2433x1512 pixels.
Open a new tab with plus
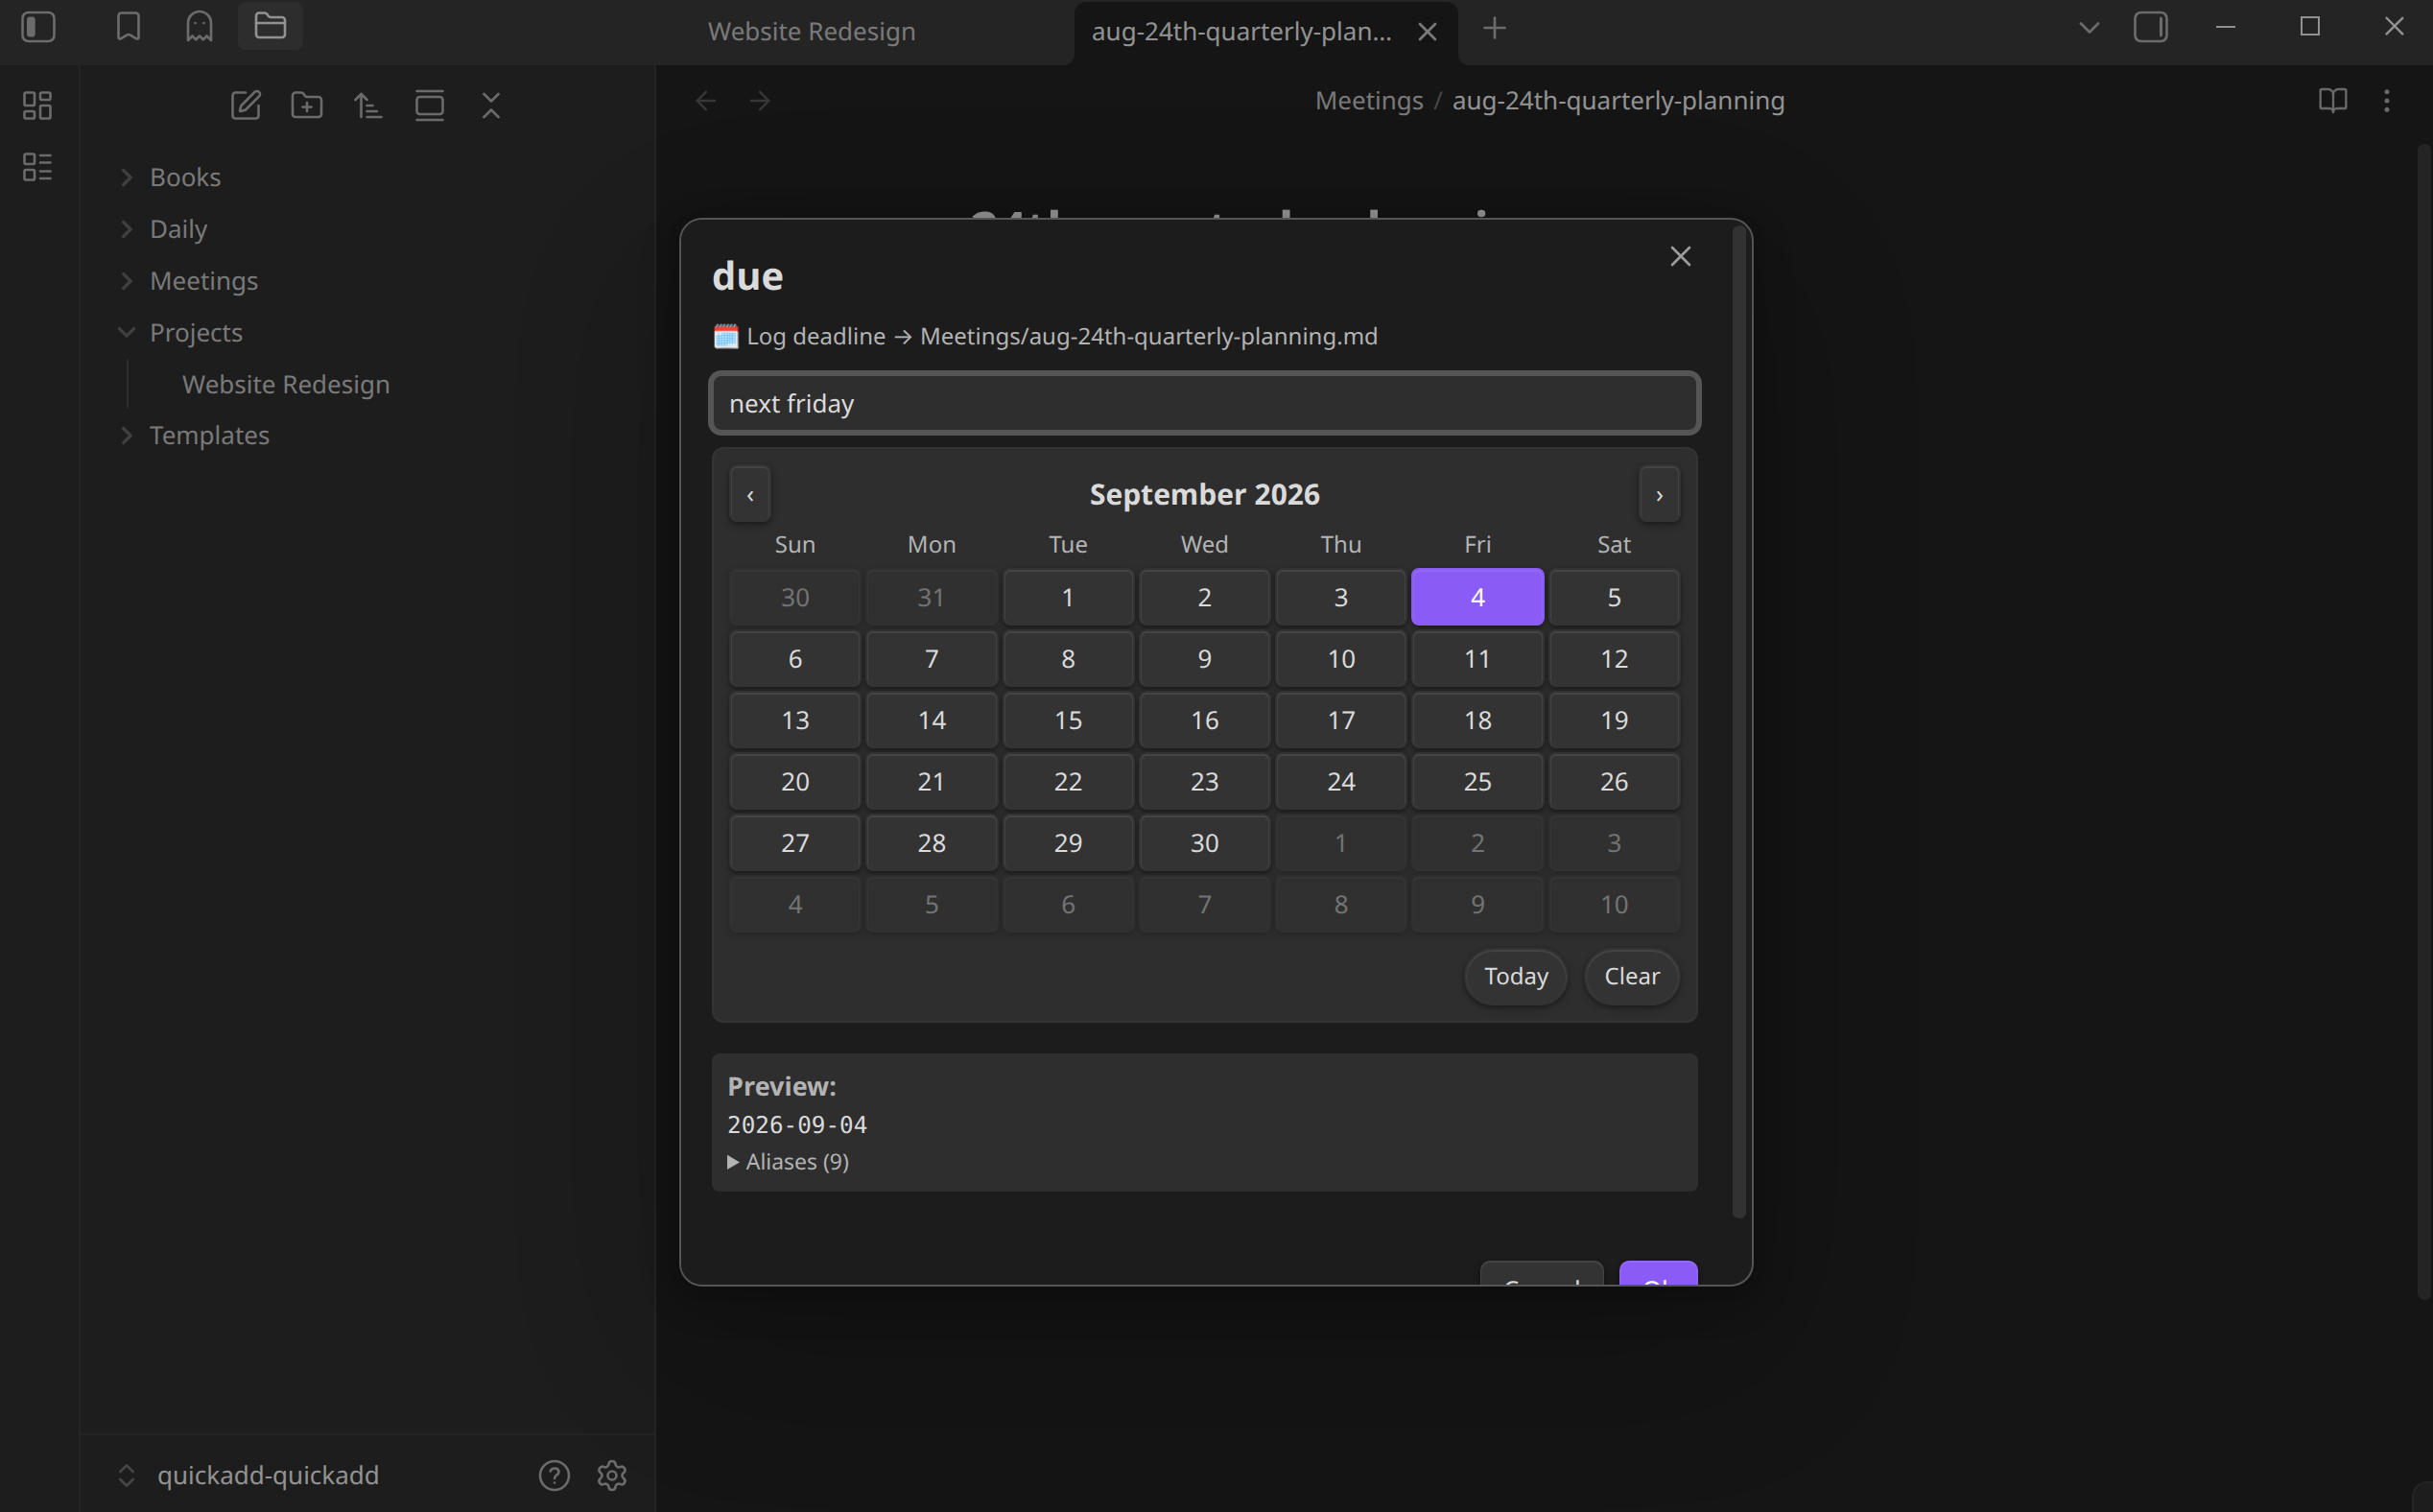tap(1494, 29)
